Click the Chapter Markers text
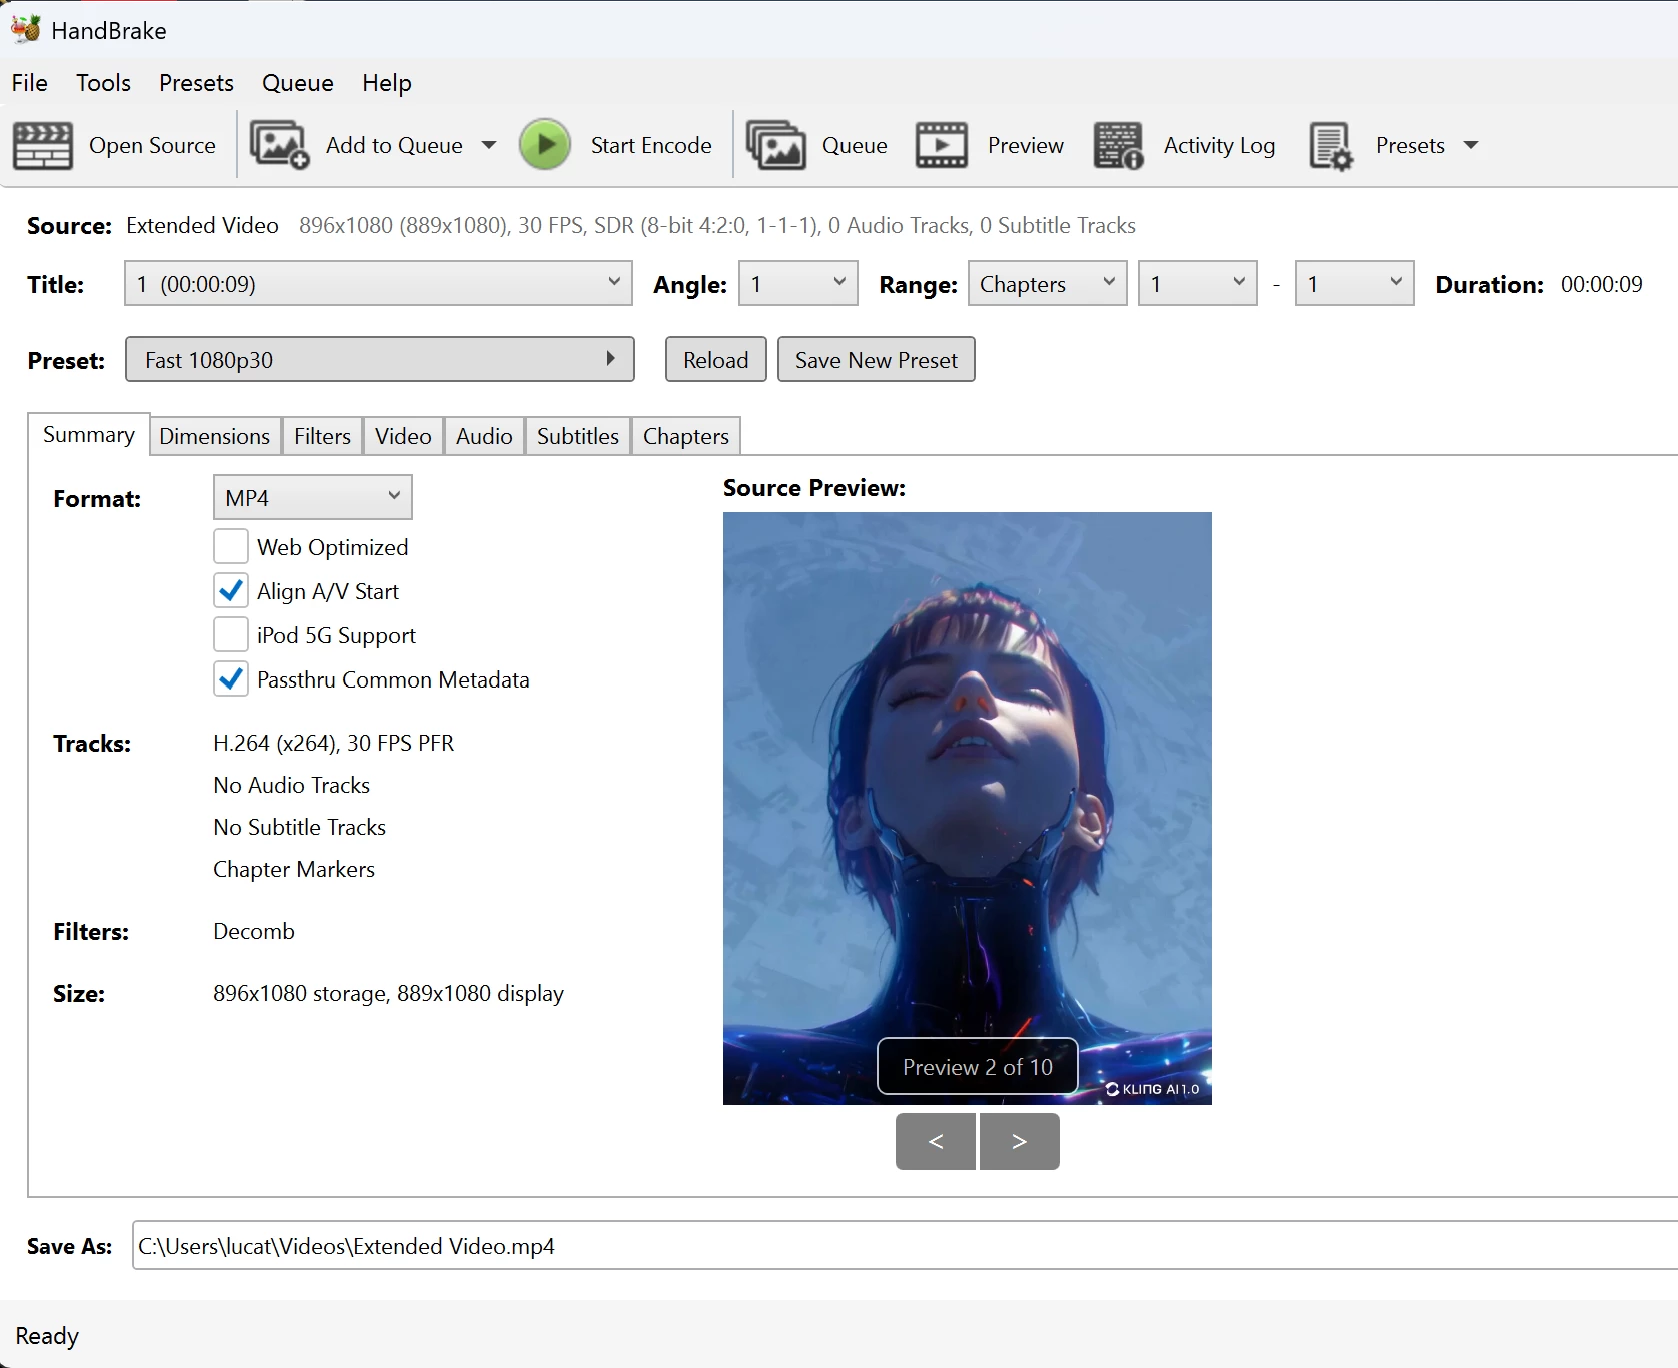Viewport: 1678px width, 1368px height. pyautogui.click(x=294, y=869)
